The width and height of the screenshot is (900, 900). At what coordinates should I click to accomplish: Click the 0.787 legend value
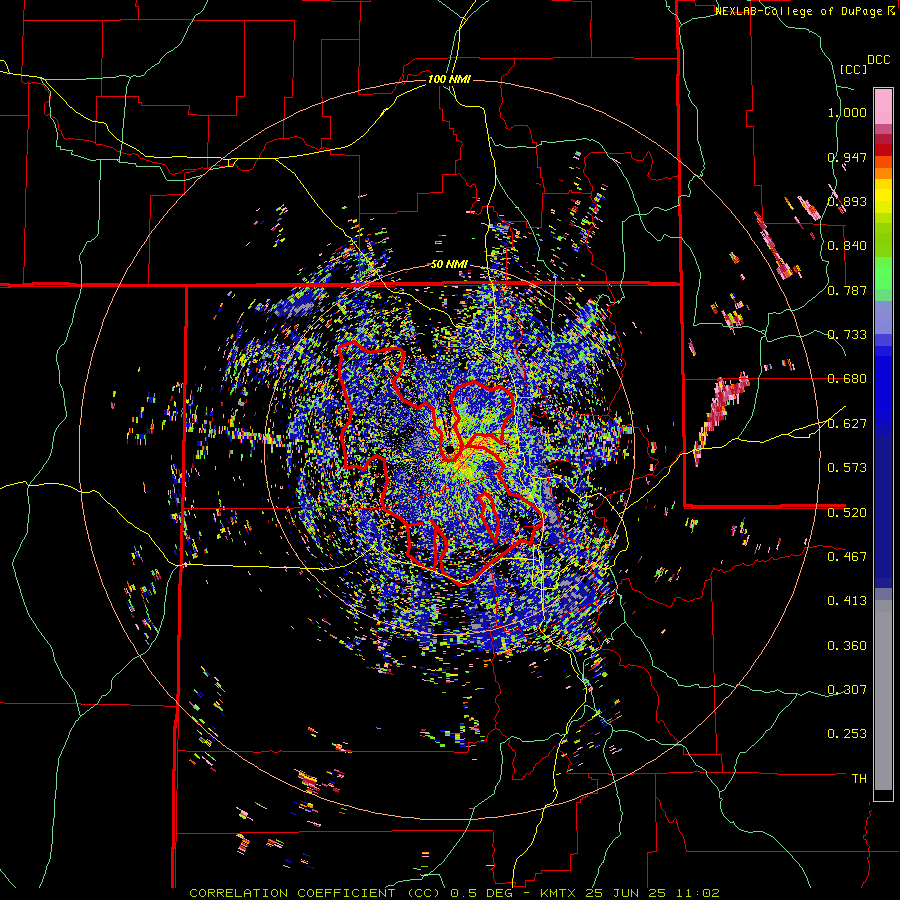click(847, 290)
